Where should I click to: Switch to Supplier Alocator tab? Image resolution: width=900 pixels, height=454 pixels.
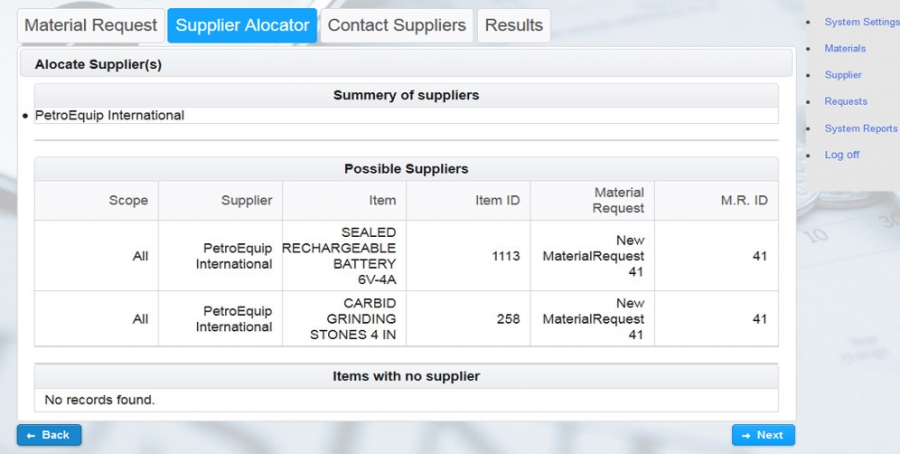(242, 26)
